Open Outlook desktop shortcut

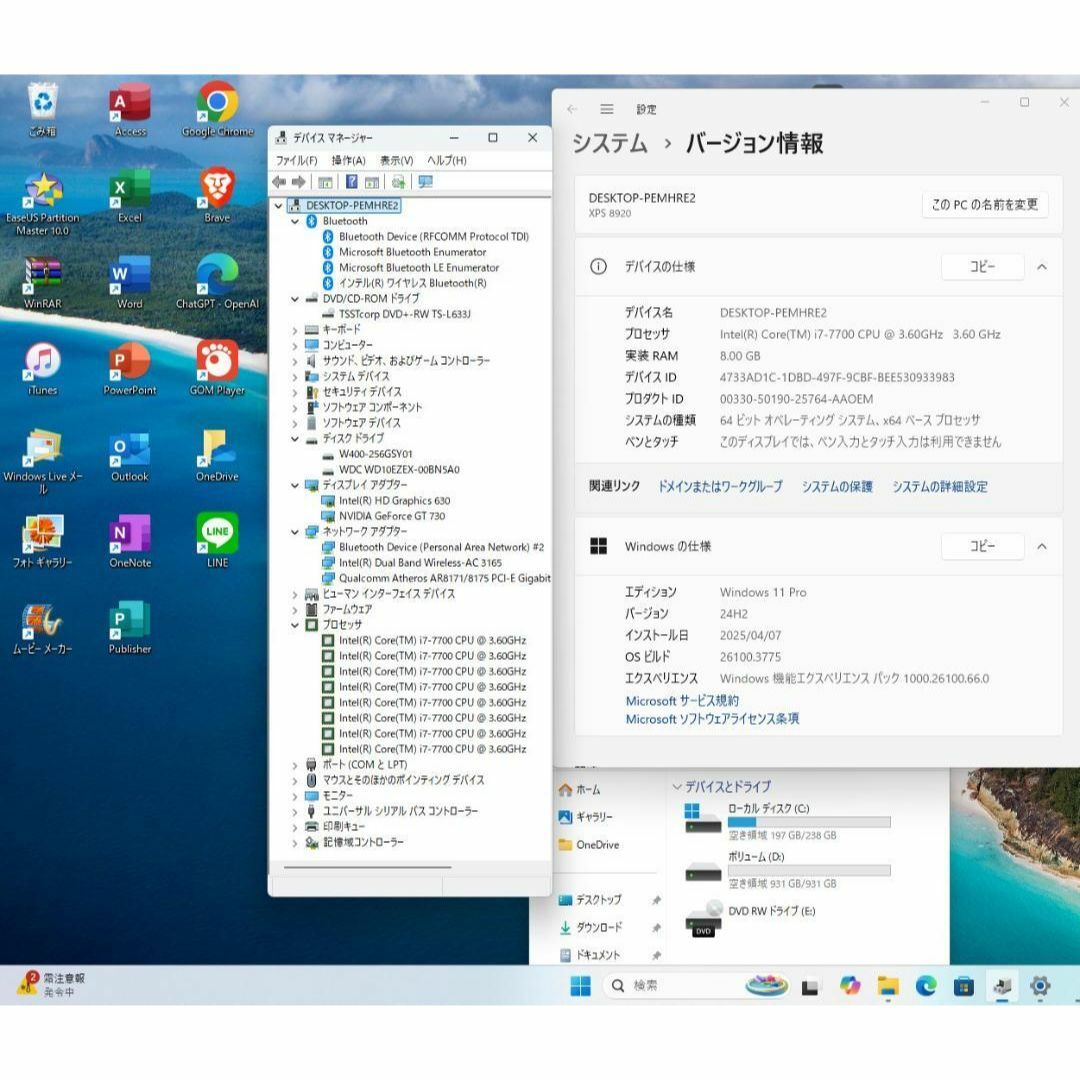129,455
